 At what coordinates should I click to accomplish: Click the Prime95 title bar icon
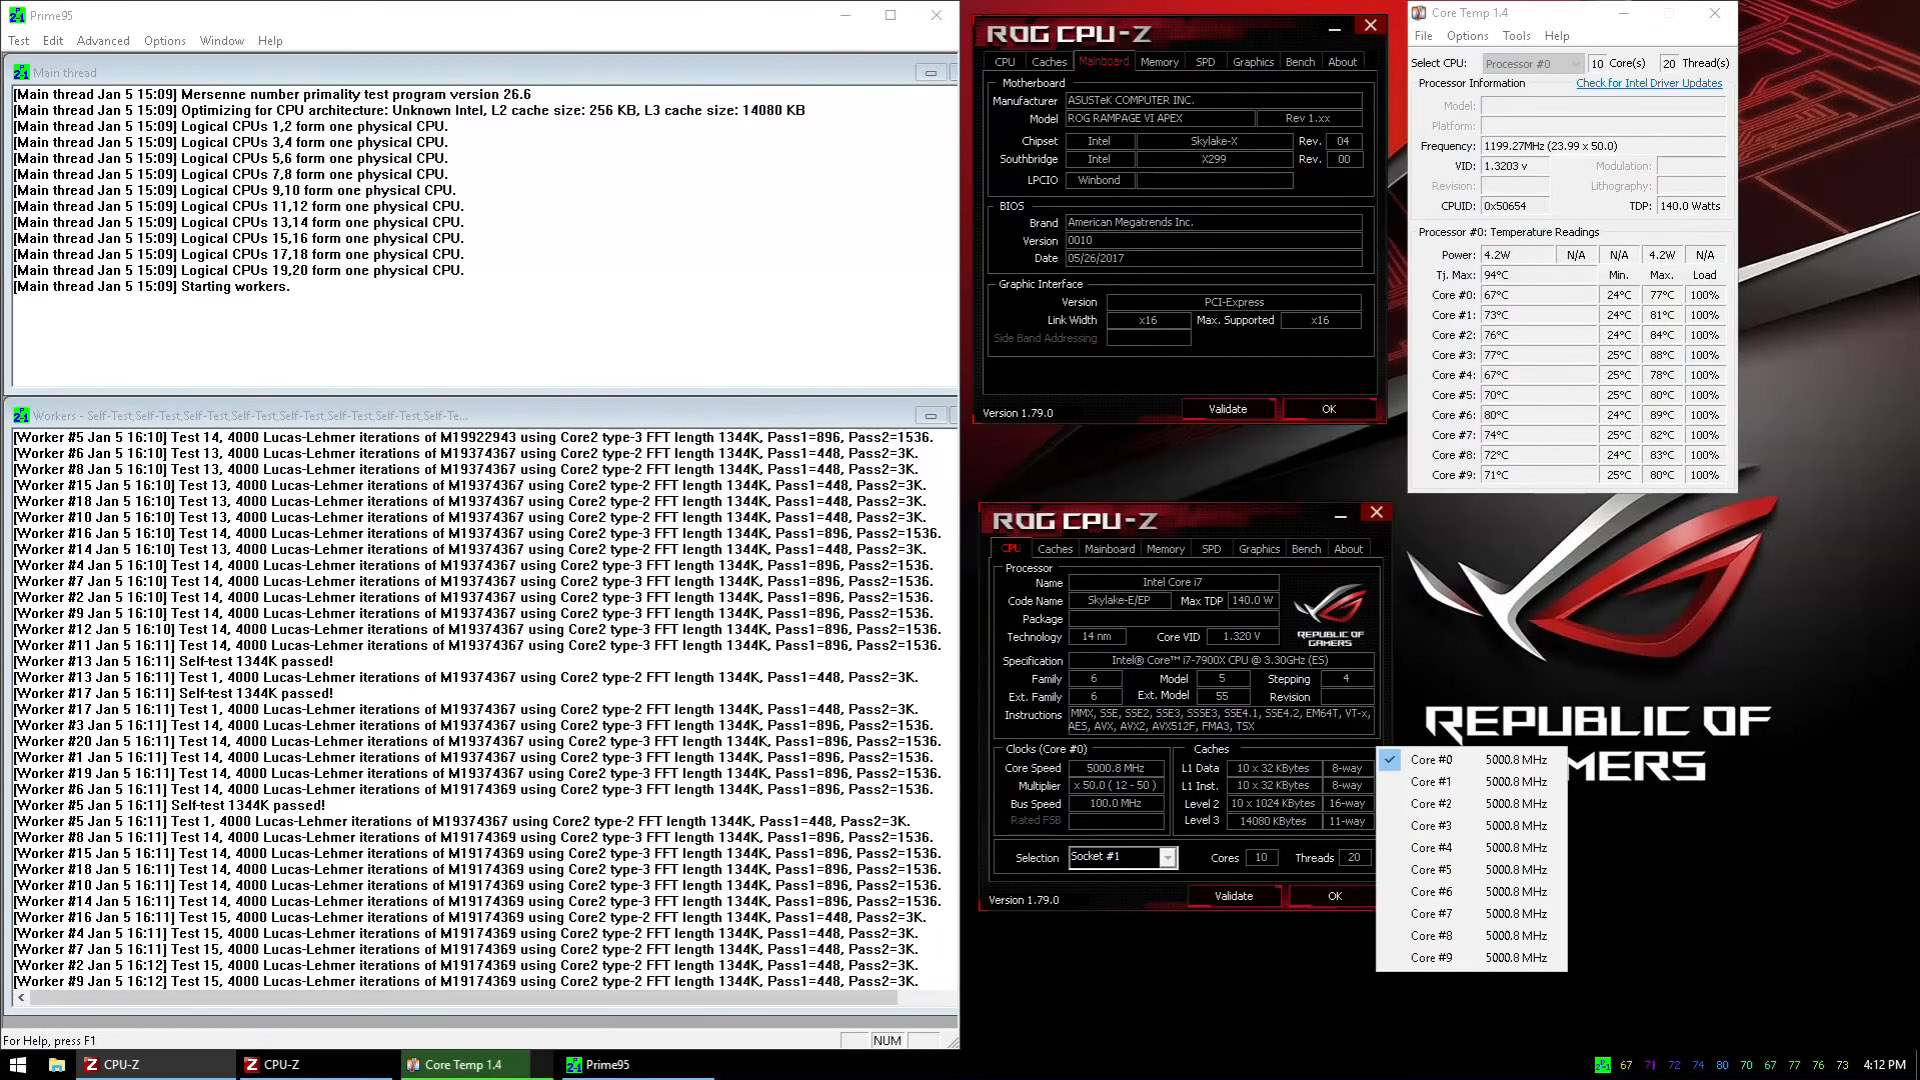pos(17,15)
